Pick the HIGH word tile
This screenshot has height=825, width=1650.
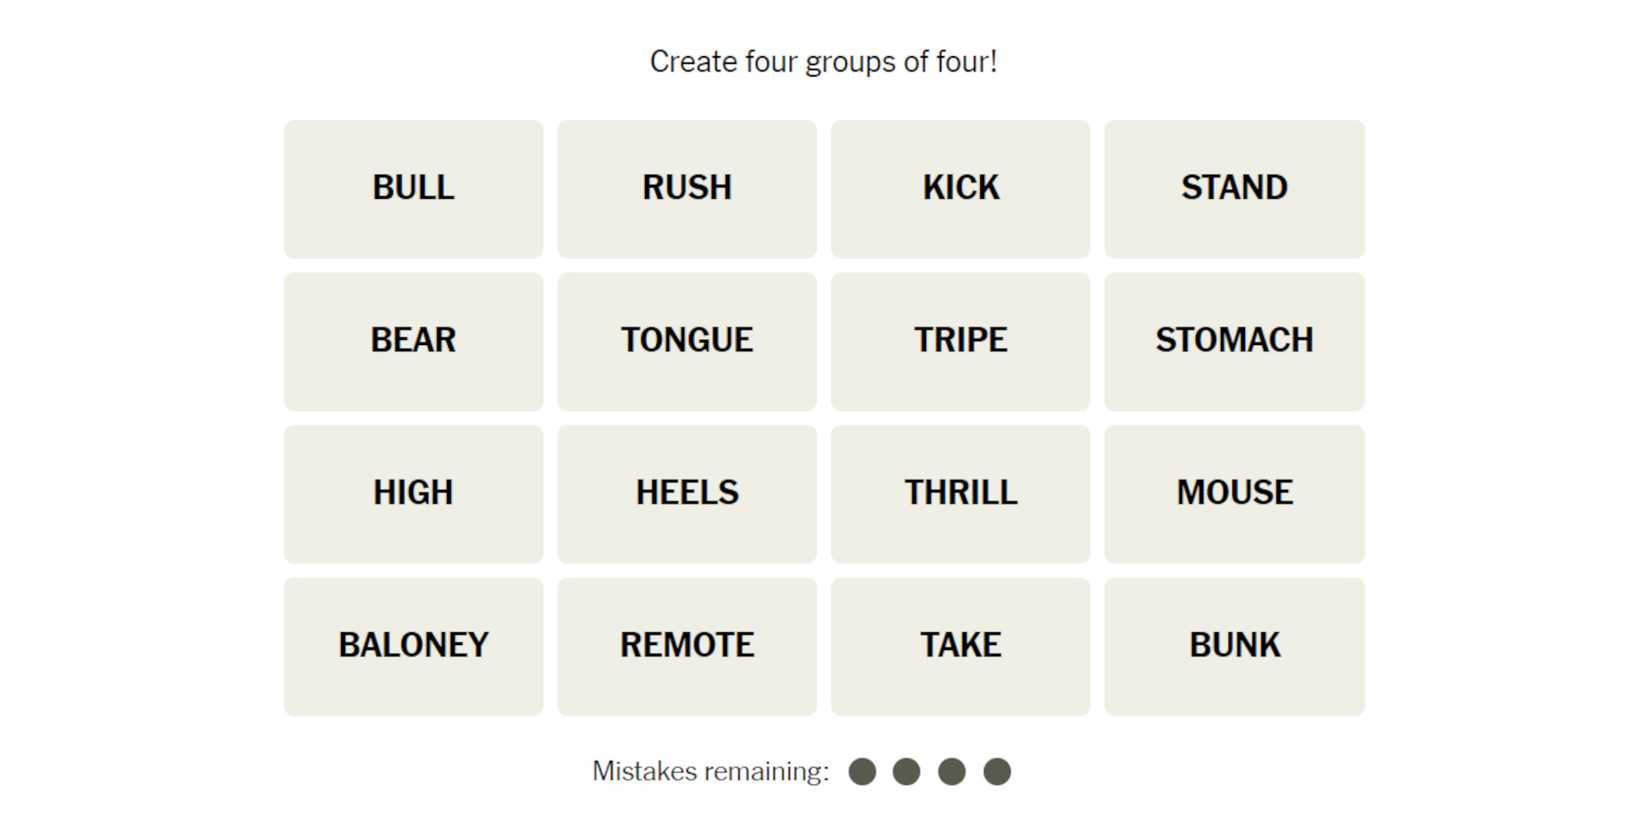(413, 494)
